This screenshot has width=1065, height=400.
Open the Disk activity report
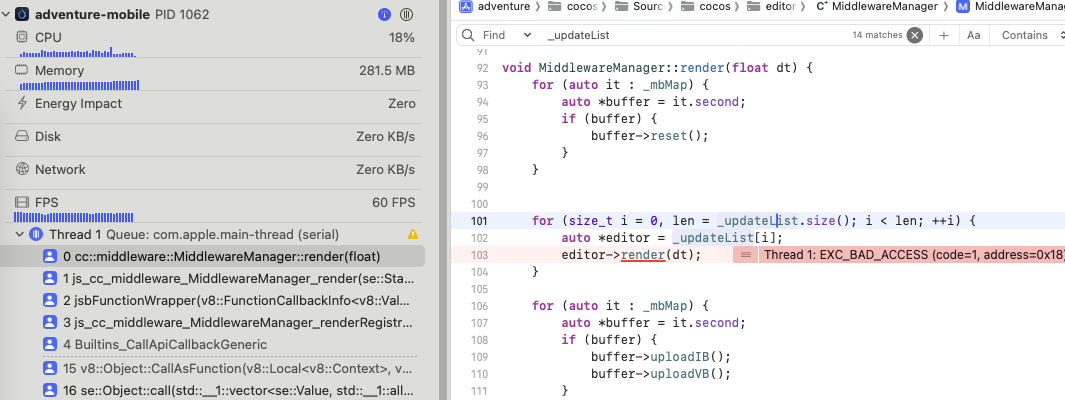click(x=215, y=136)
